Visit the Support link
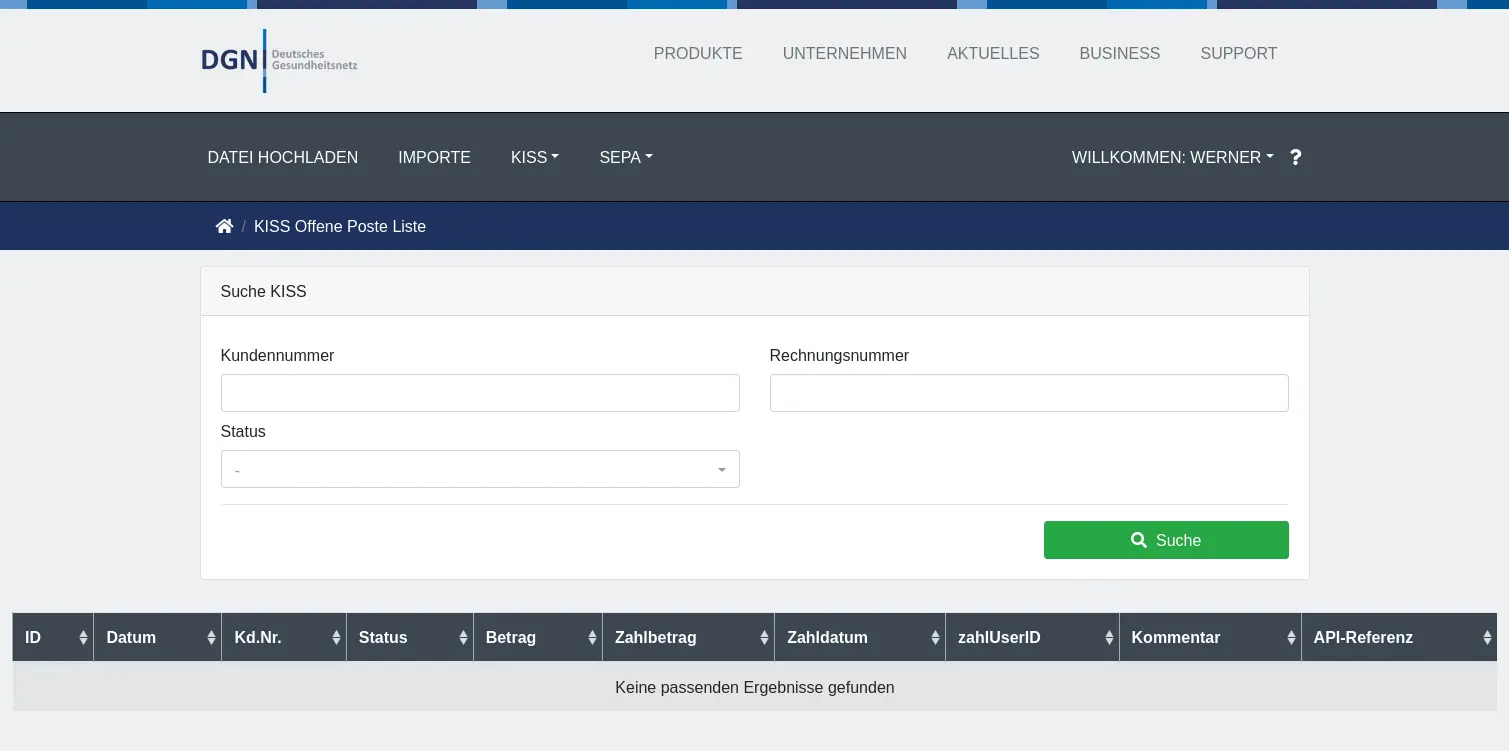Screen dimensions: 1509x751 (1238, 54)
